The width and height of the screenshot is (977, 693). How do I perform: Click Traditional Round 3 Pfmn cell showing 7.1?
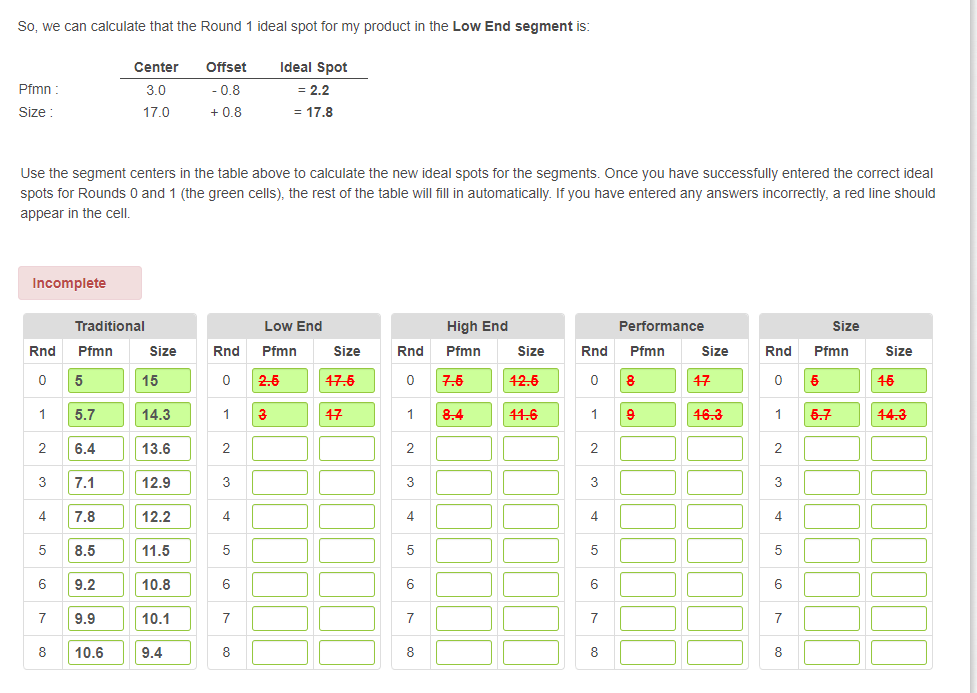click(95, 482)
